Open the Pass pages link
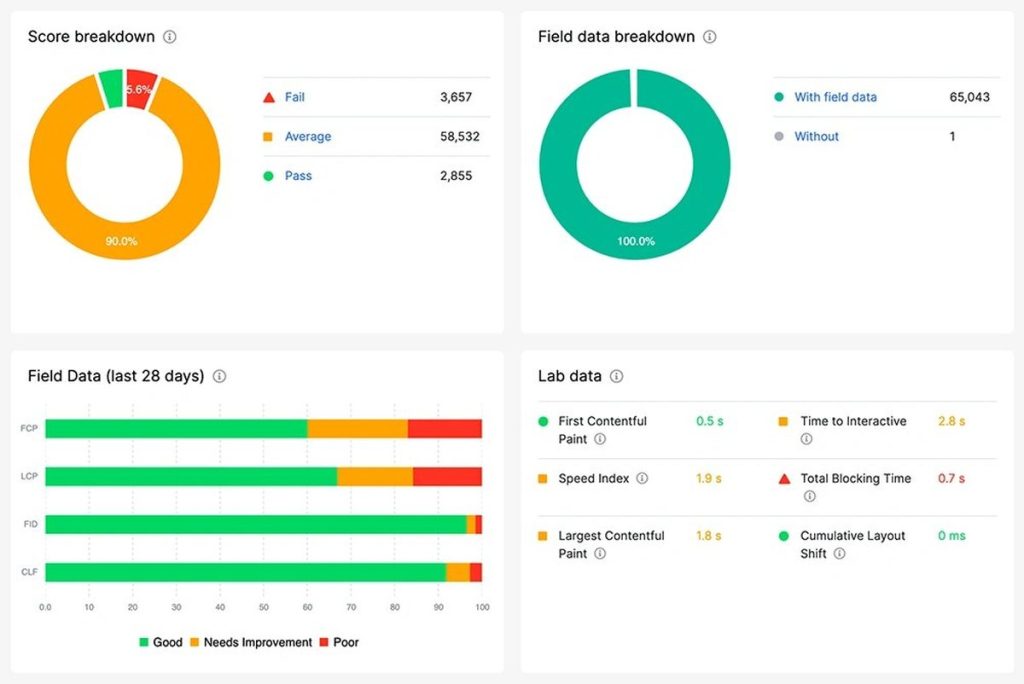Image resolution: width=1024 pixels, height=684 pixels. (x=298, y=176)
